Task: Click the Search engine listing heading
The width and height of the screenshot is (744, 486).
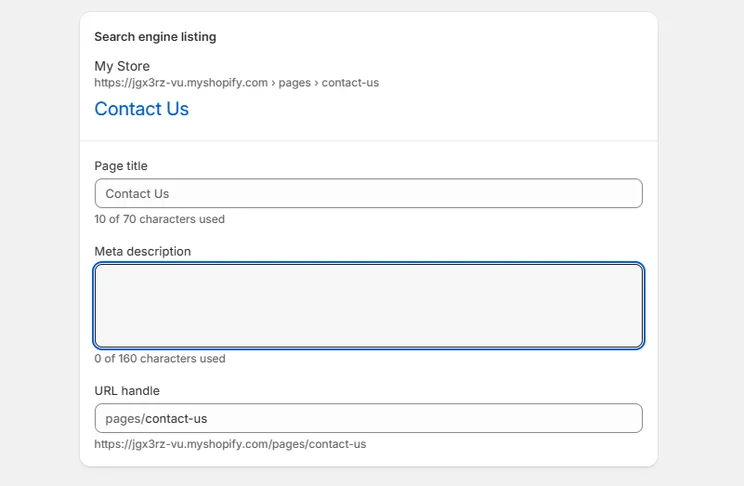Action: (x=155, y=37)
